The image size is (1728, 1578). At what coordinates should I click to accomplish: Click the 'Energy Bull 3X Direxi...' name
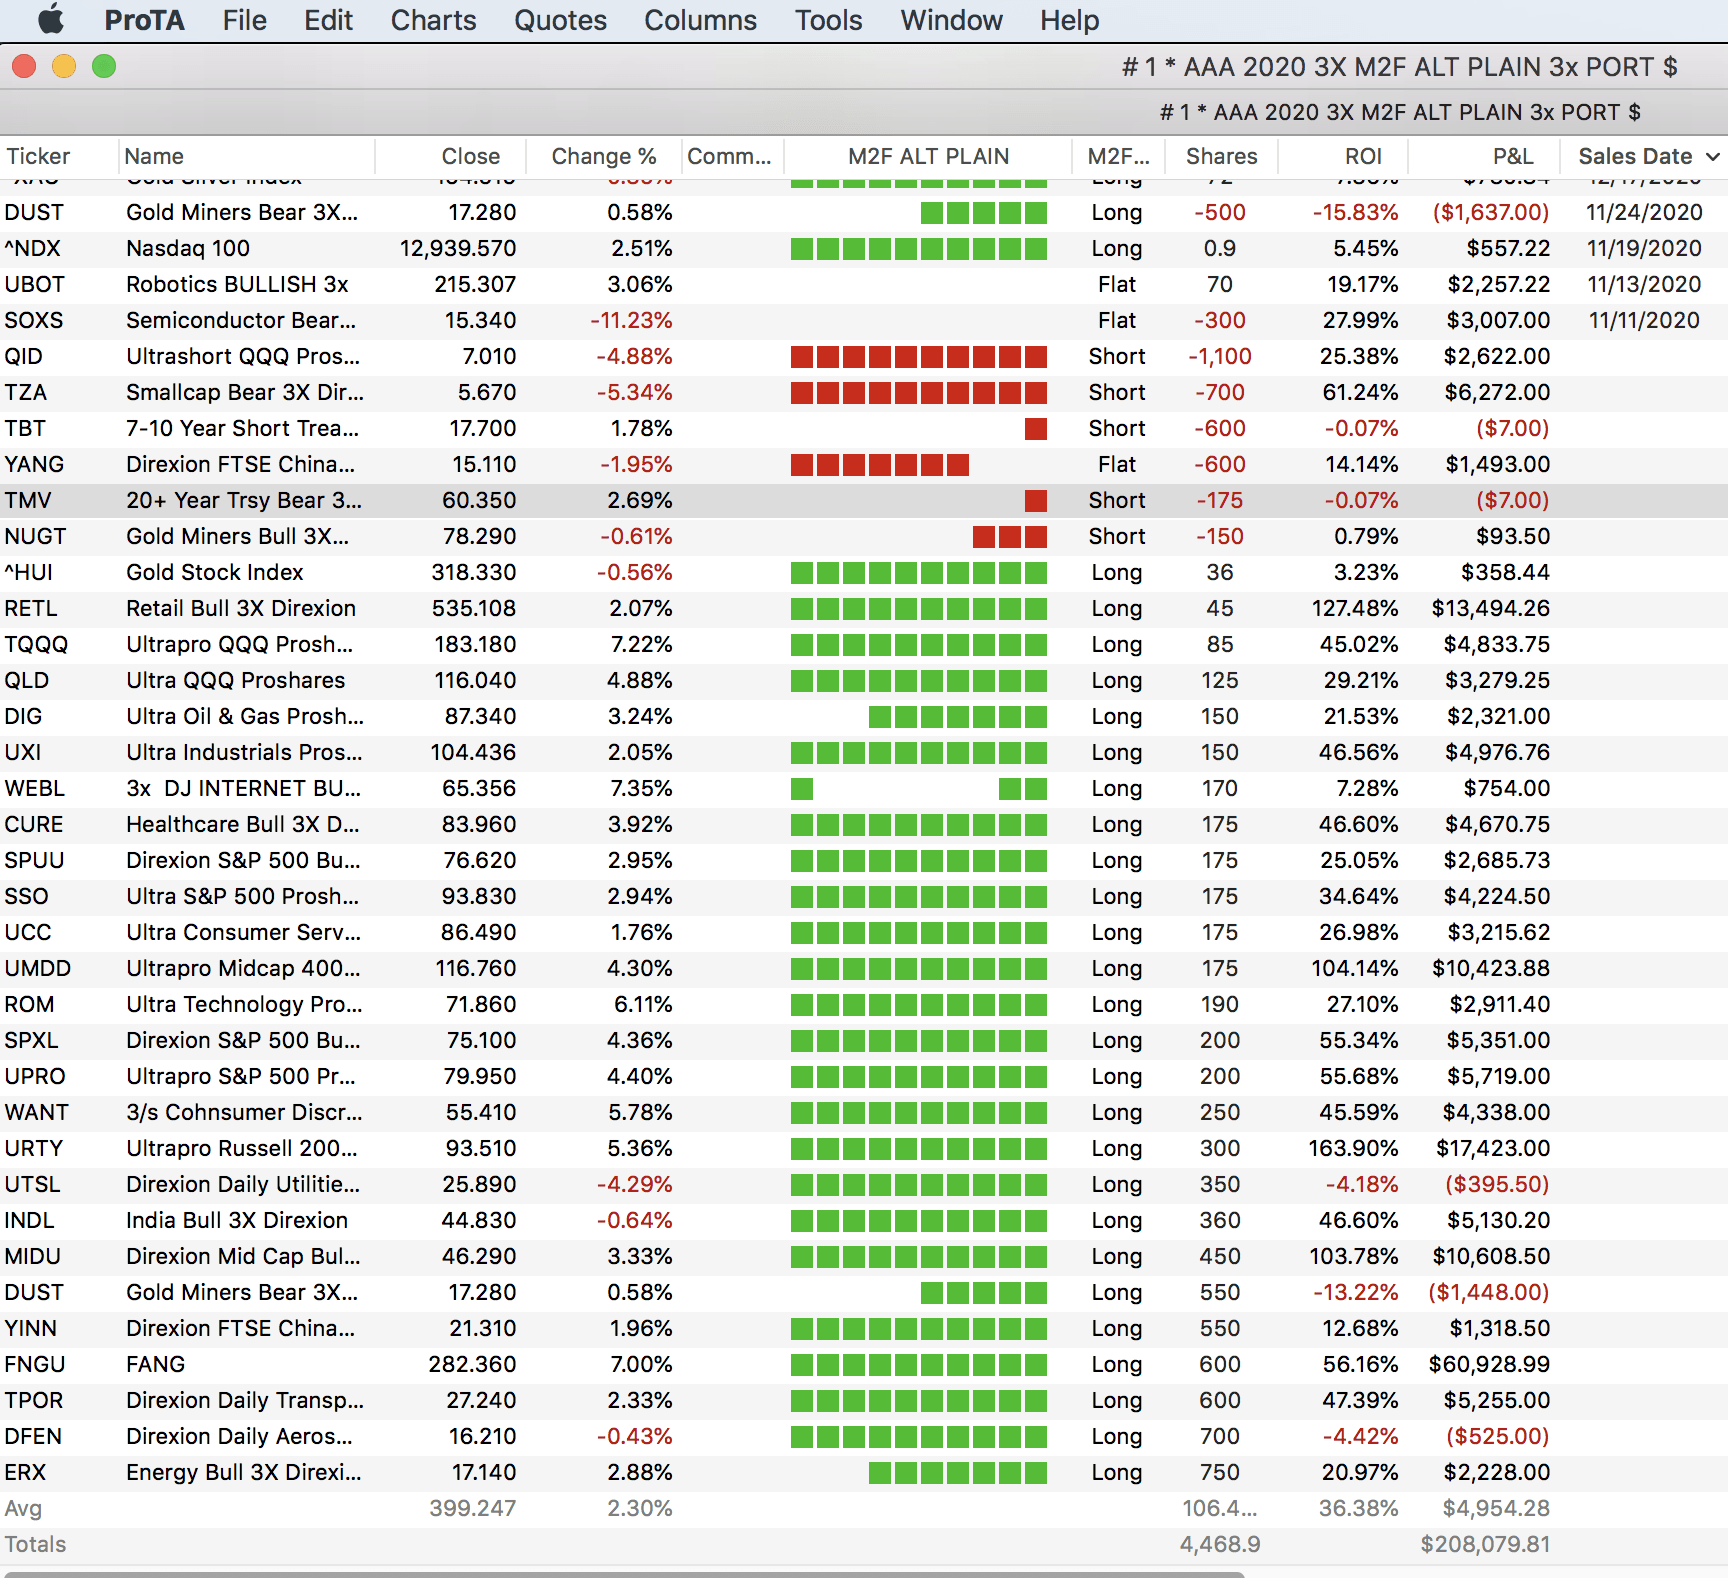(244, 1472)
